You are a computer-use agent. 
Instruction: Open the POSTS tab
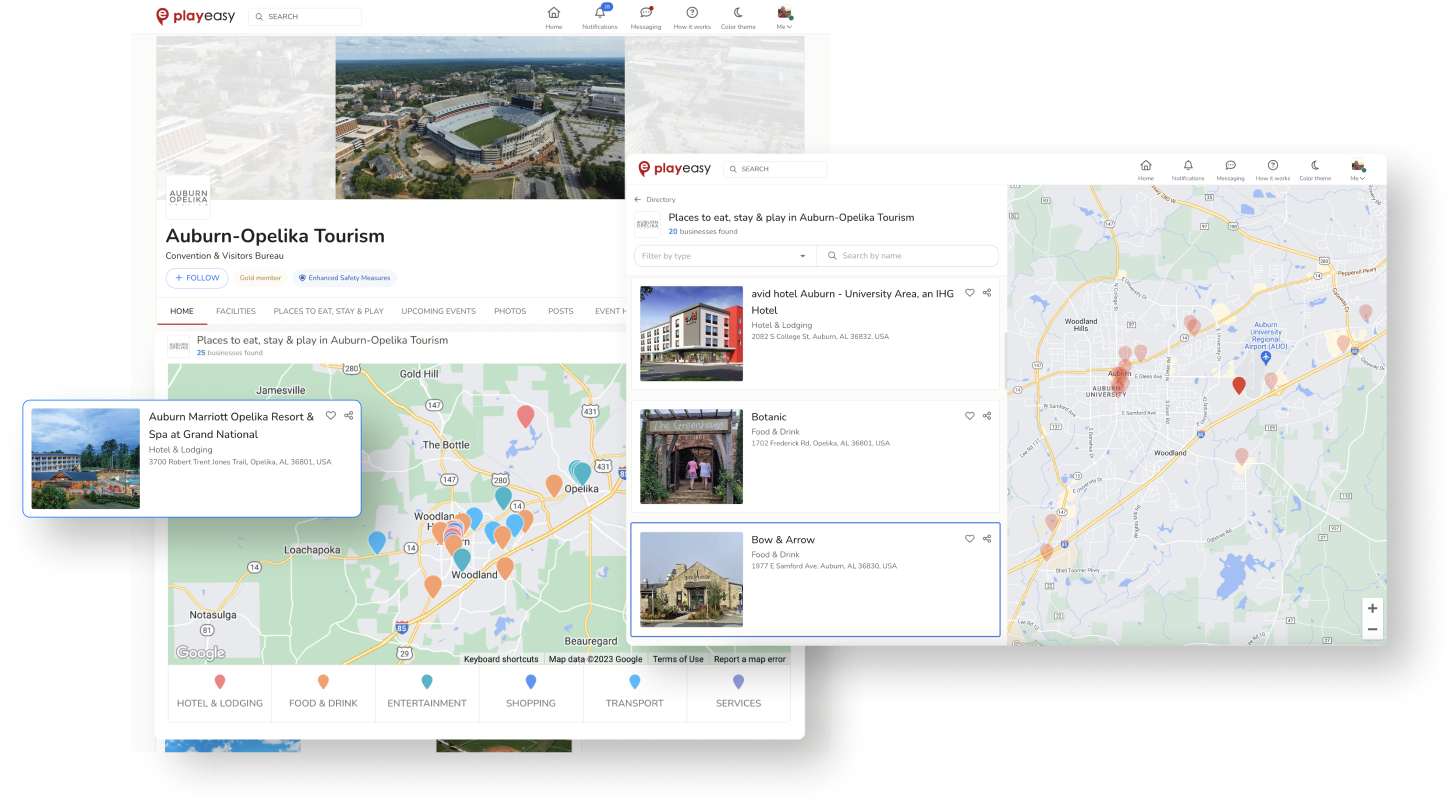[x=561, y=311]
